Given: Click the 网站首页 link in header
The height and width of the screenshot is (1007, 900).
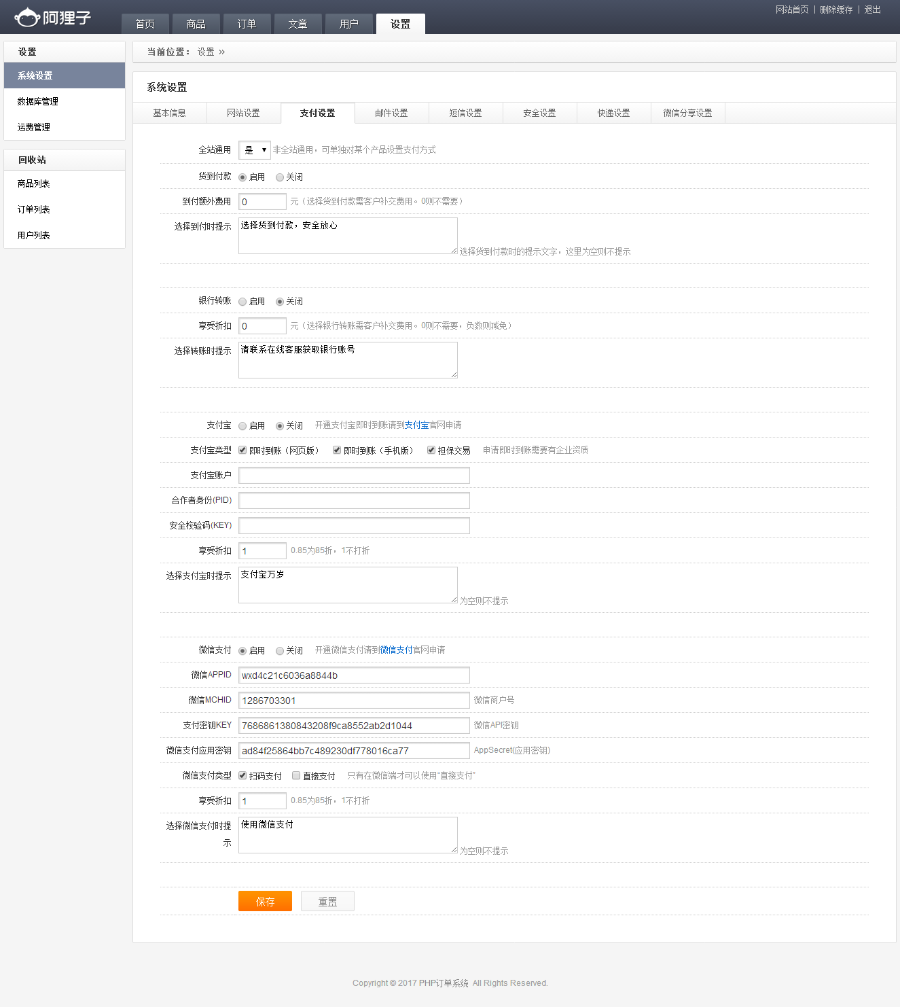Looking at the screenshot, I should click(791, 10).
